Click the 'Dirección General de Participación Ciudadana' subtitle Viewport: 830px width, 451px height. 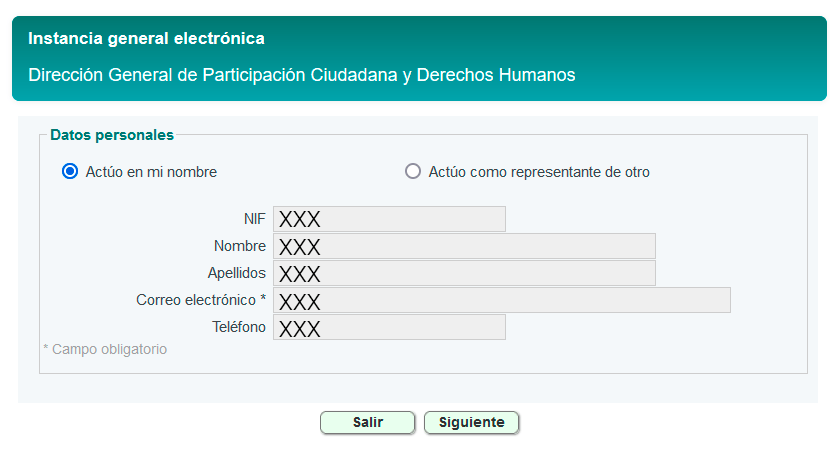pyautogui.click(x=302, y=75)
